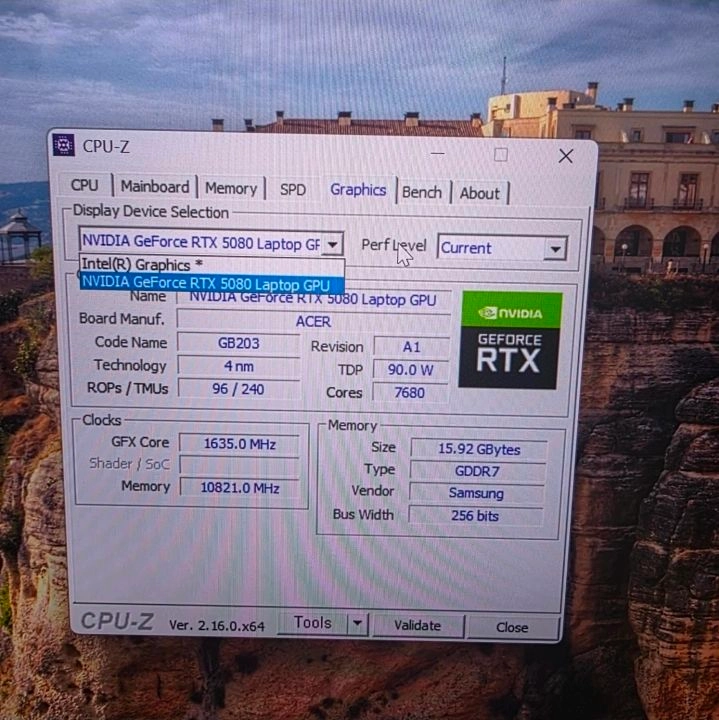Click the Technology value 4 nm
This screenshot has height=720, width=719.
(239, 366)
